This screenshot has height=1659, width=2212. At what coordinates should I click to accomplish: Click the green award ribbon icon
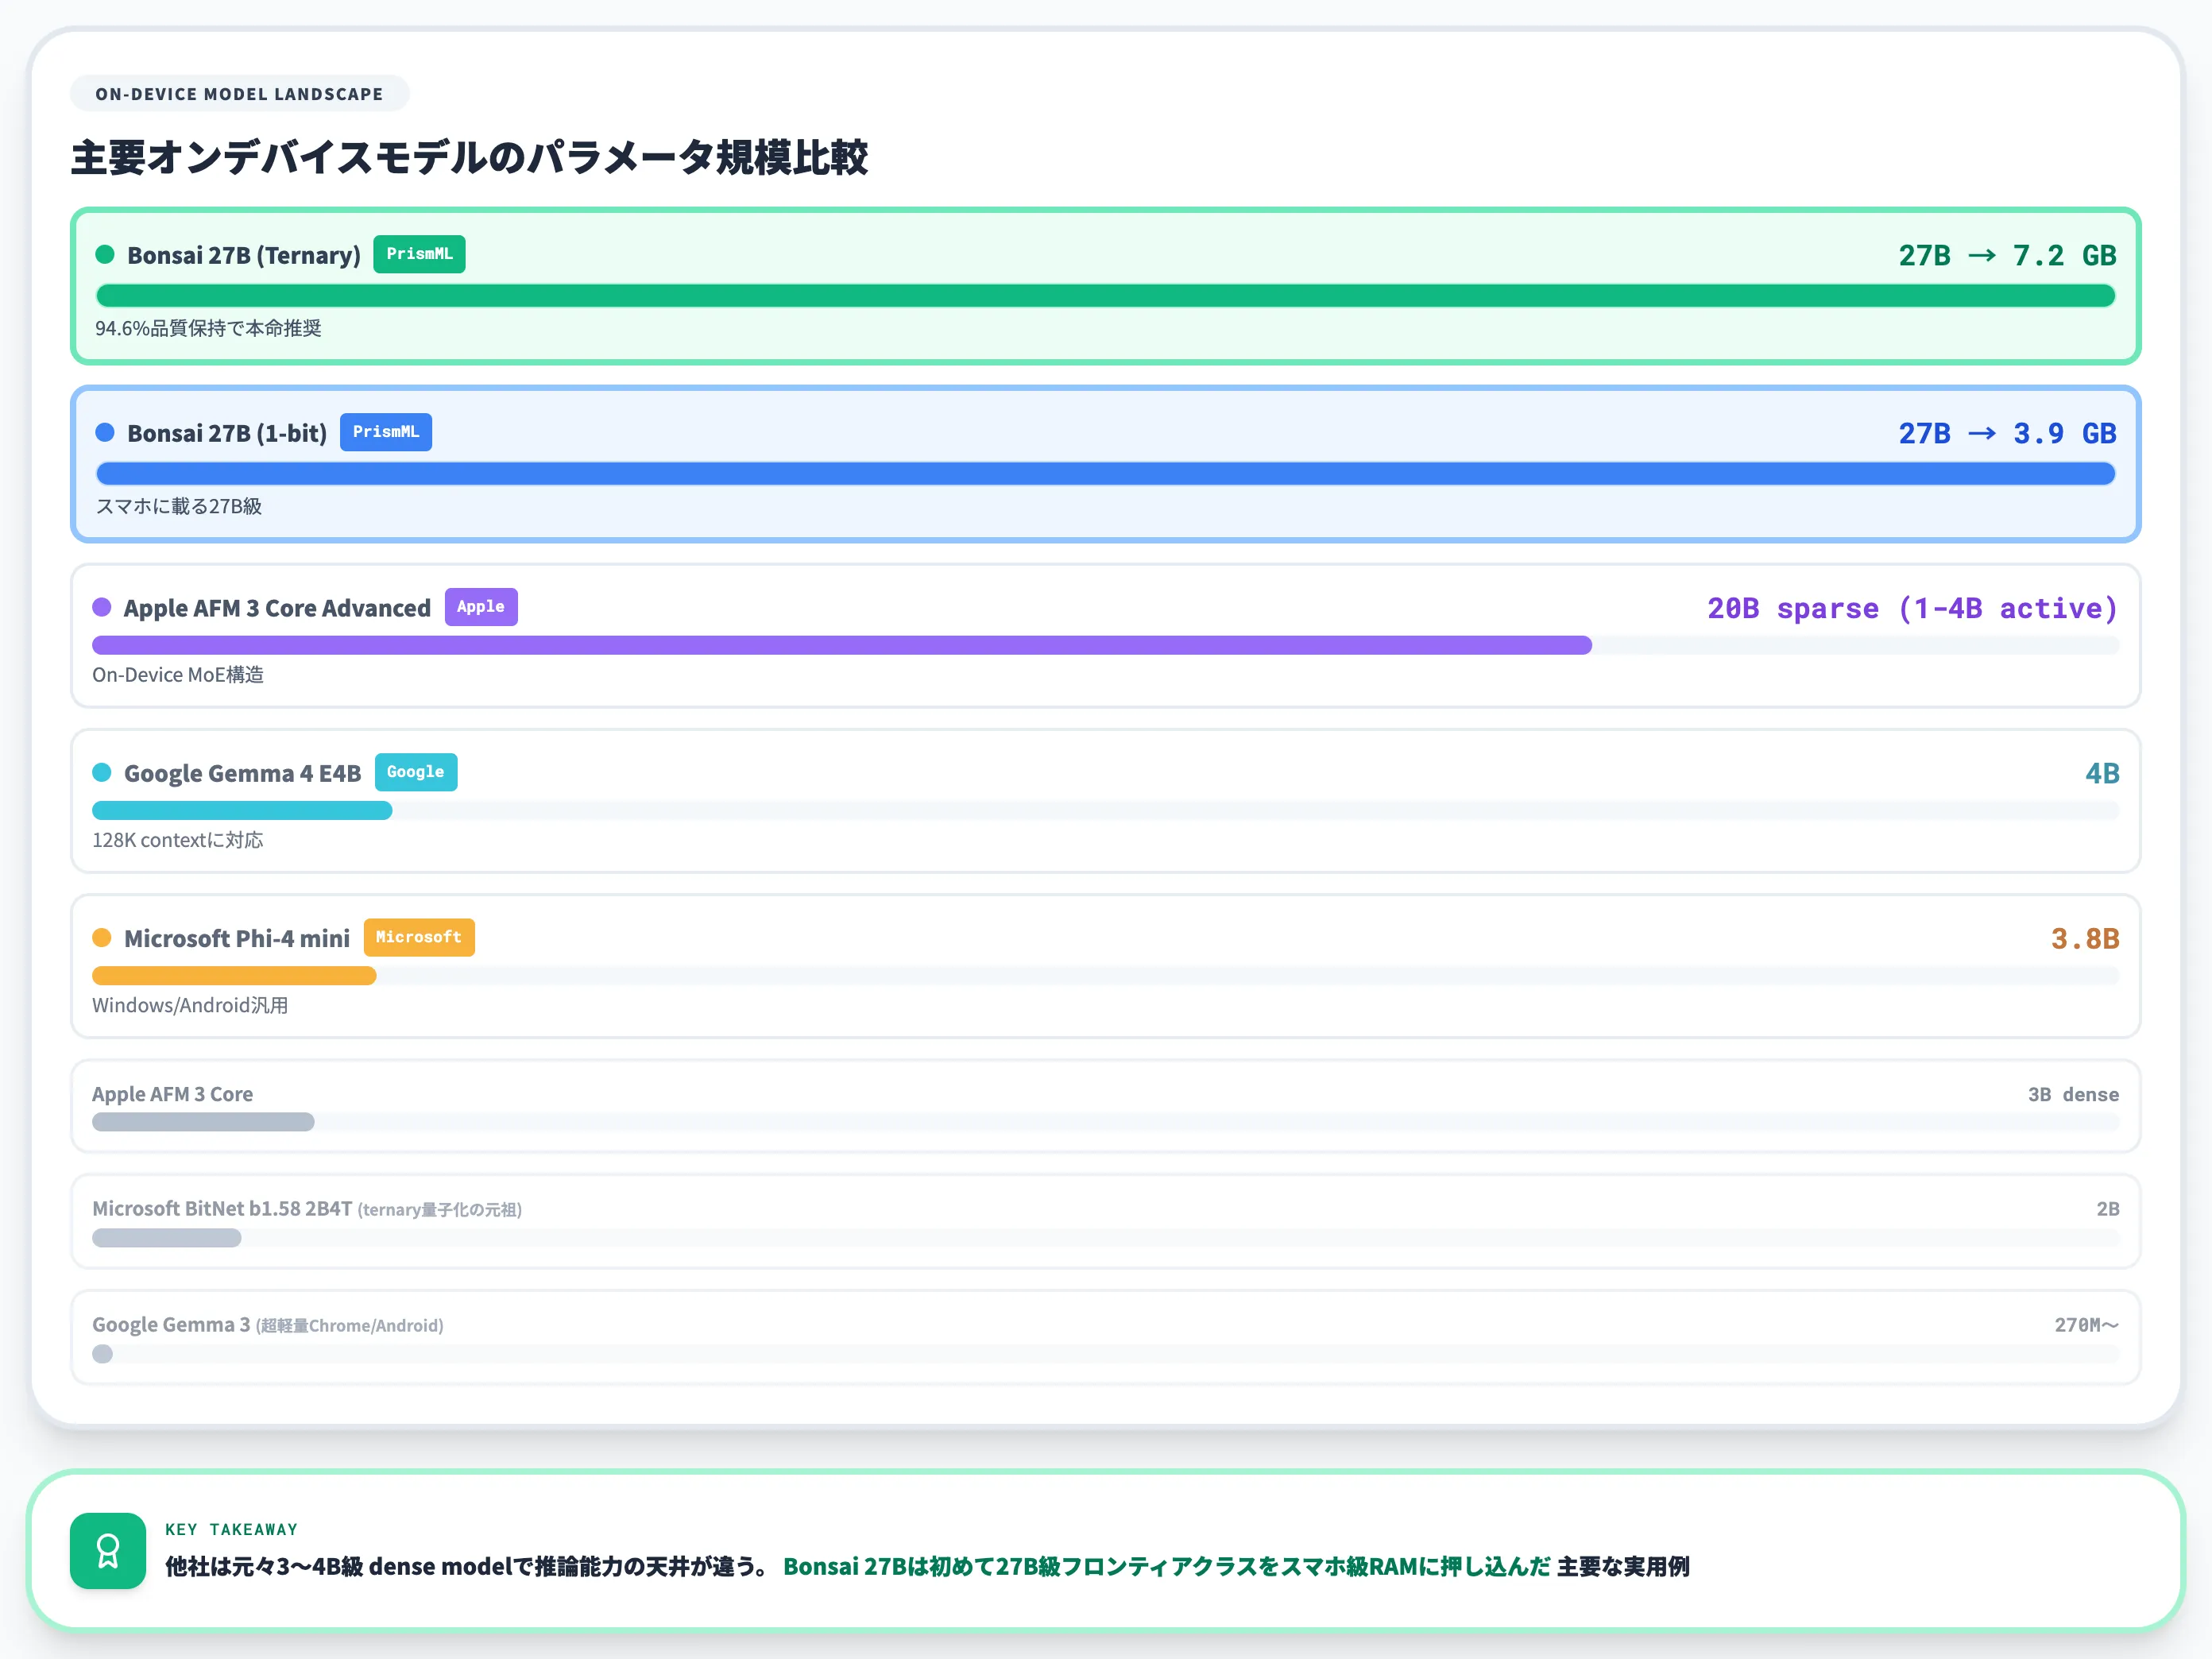coord(107,1550)
